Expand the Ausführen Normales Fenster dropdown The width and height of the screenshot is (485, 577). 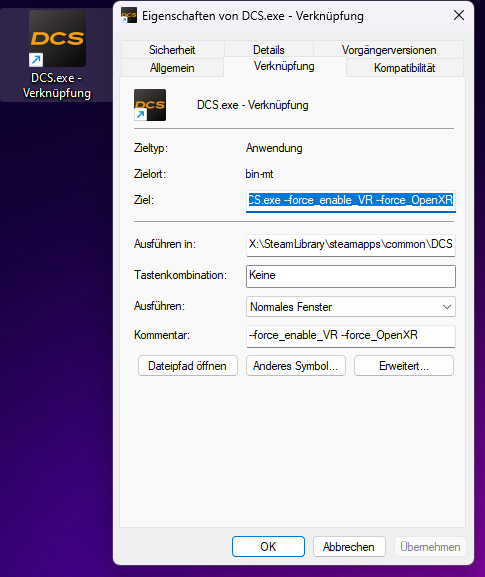351,307
